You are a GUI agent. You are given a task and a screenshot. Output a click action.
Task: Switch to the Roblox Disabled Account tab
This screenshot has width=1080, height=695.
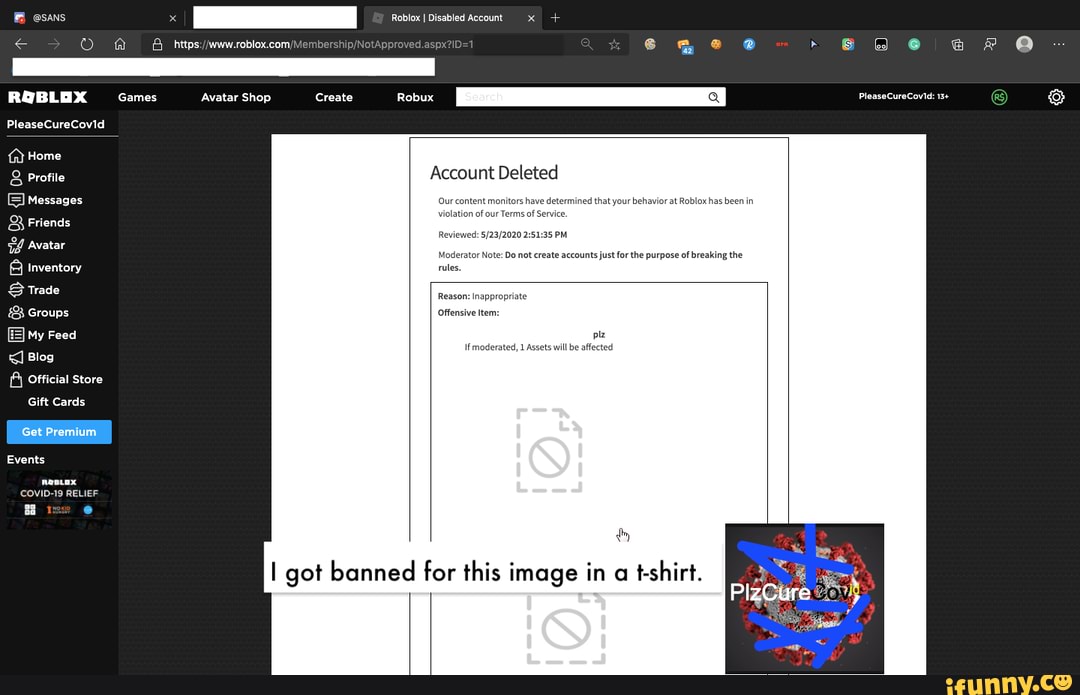pyautogui.click(x=450, y=17)
